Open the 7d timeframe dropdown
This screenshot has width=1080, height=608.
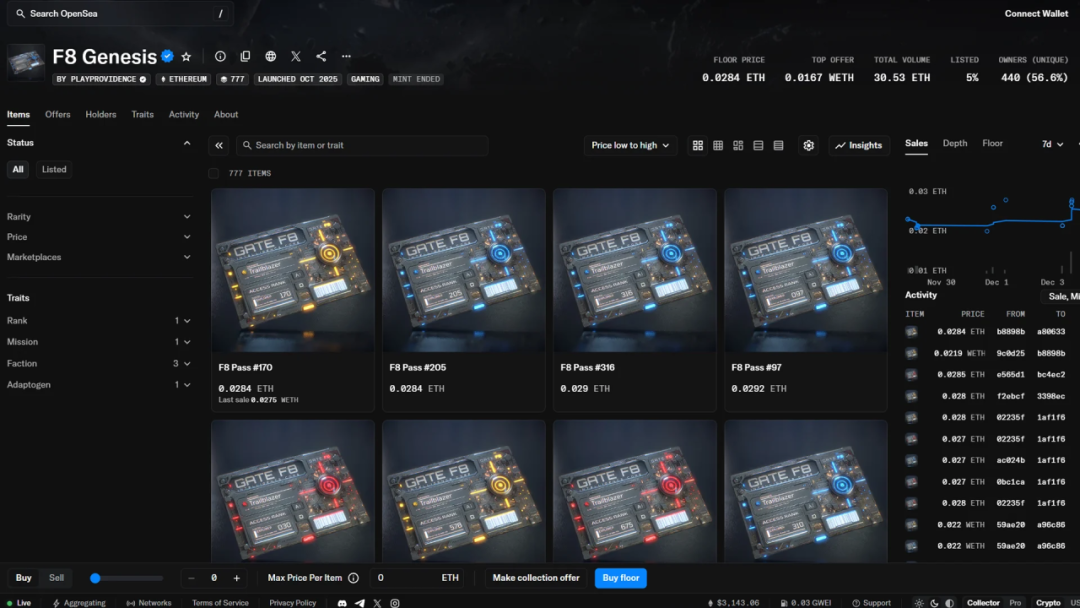1052,144
